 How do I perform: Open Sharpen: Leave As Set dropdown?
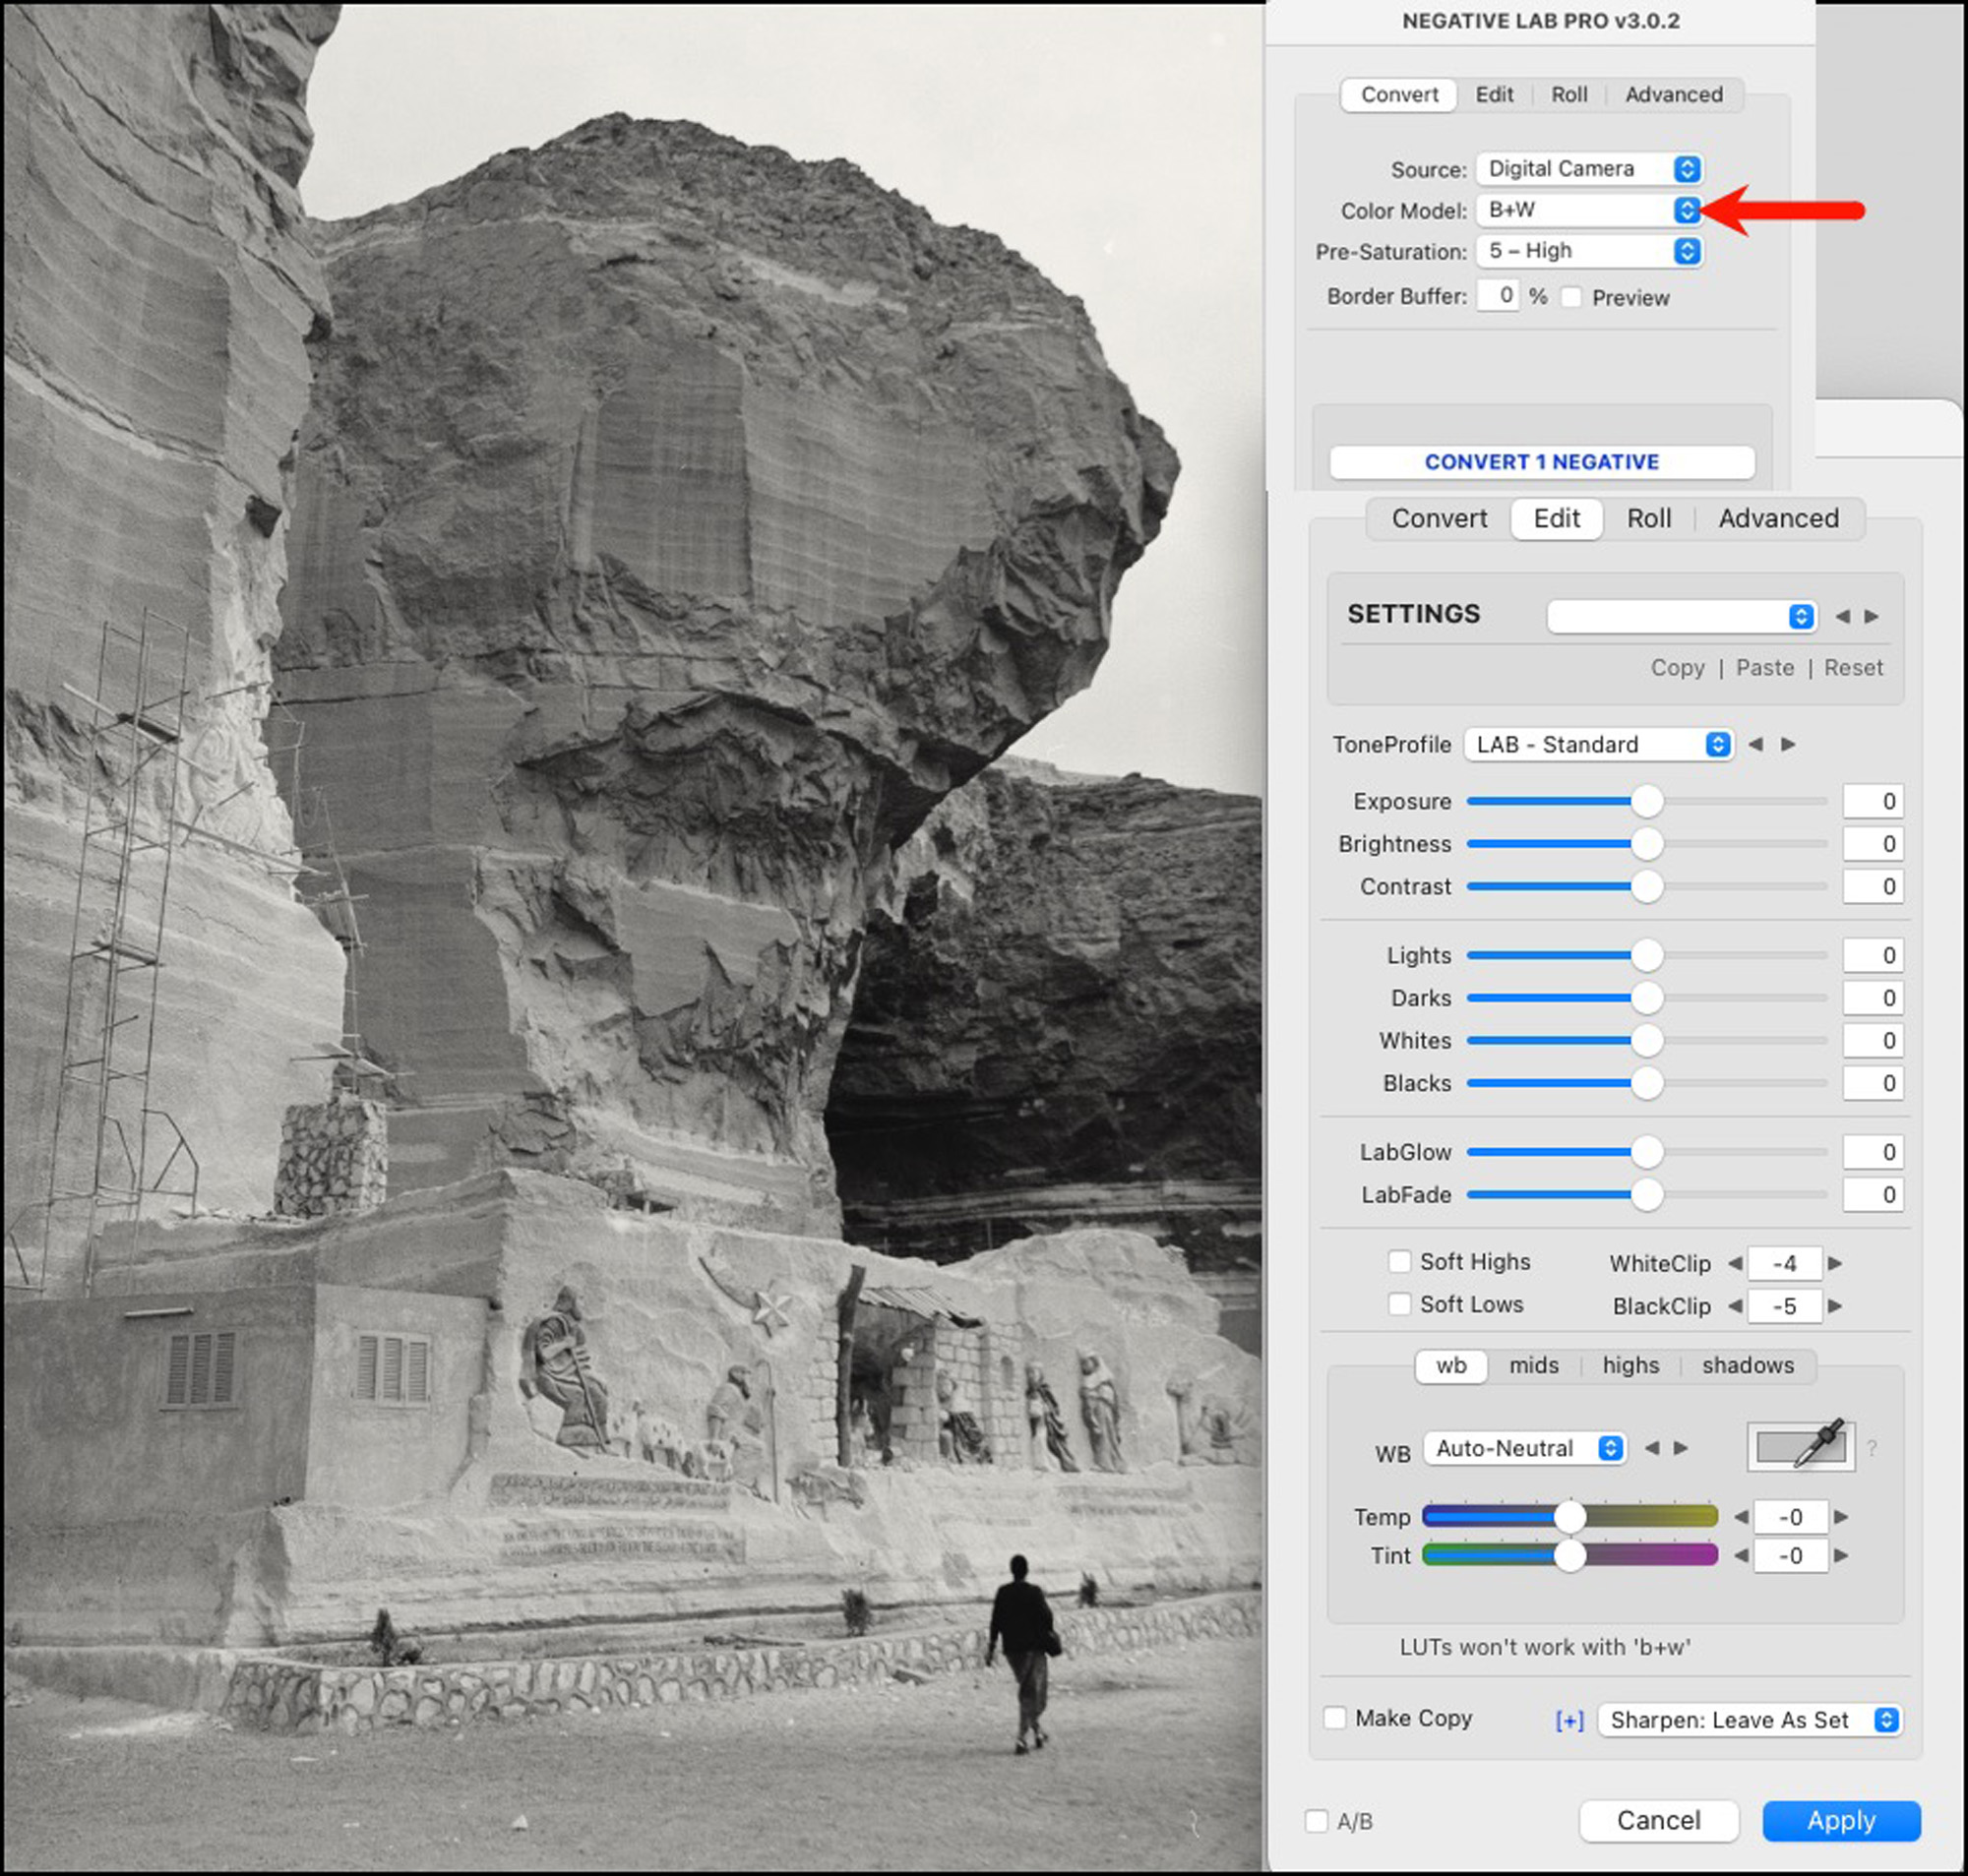tap(1749, 1720)
